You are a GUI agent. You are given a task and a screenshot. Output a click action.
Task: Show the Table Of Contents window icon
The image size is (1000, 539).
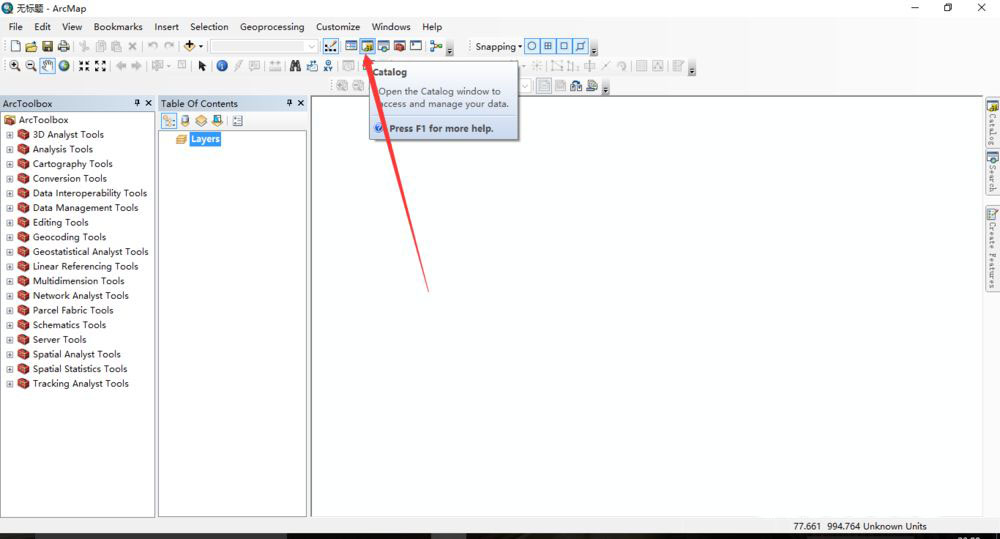[351, 46]
